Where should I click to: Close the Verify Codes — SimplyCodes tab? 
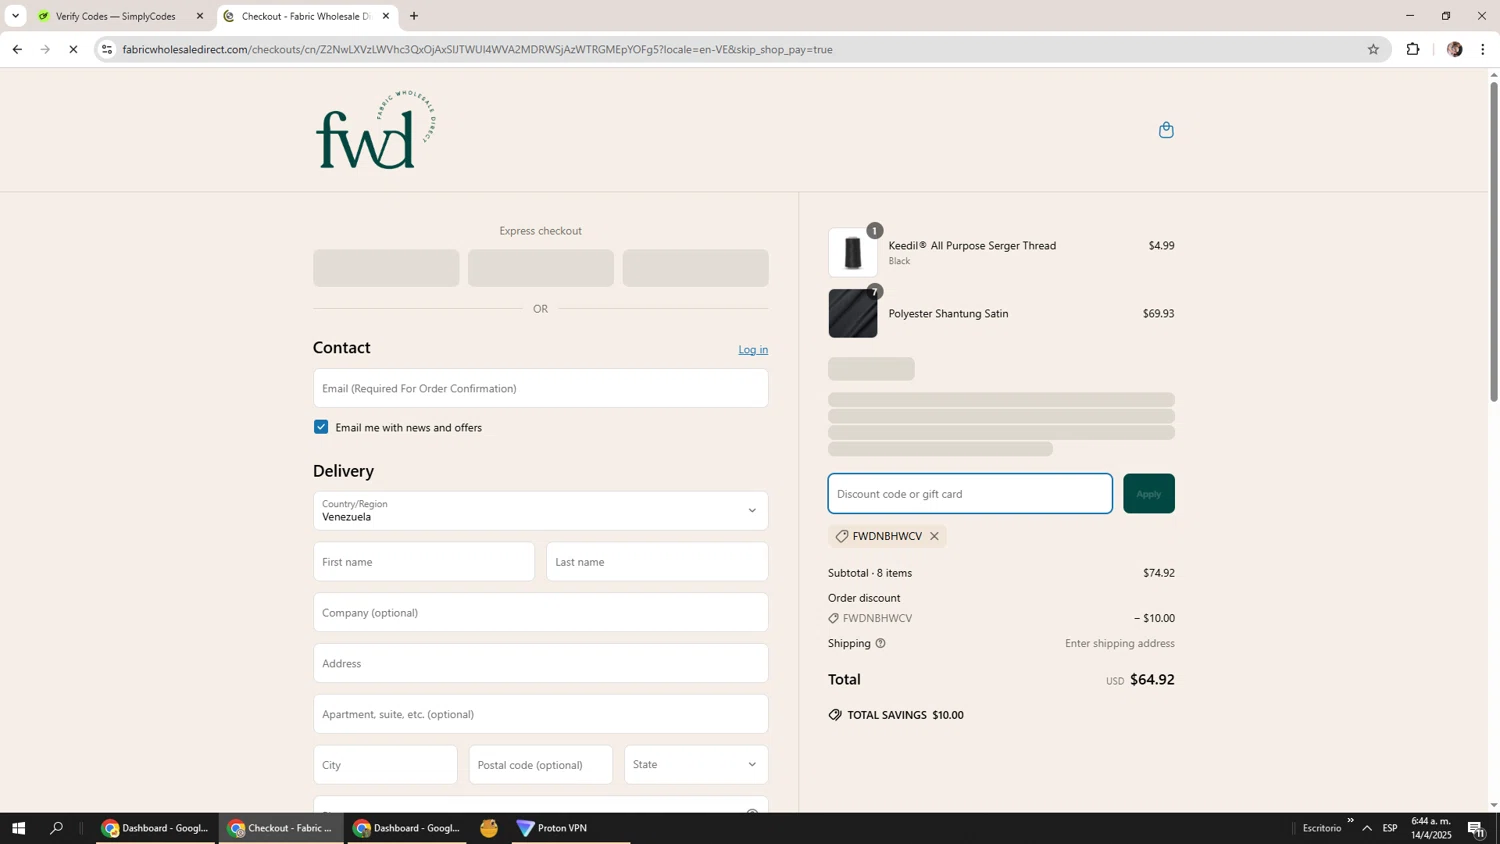[200, 16]
